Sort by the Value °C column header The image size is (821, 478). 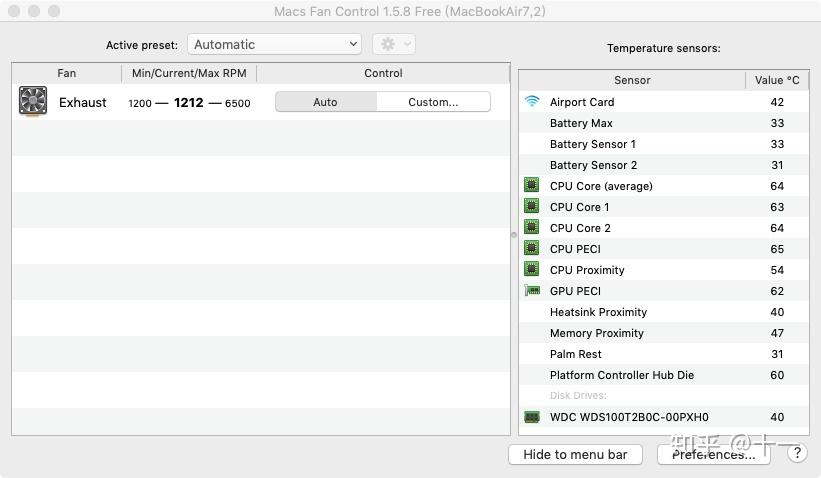click(777, 80)
